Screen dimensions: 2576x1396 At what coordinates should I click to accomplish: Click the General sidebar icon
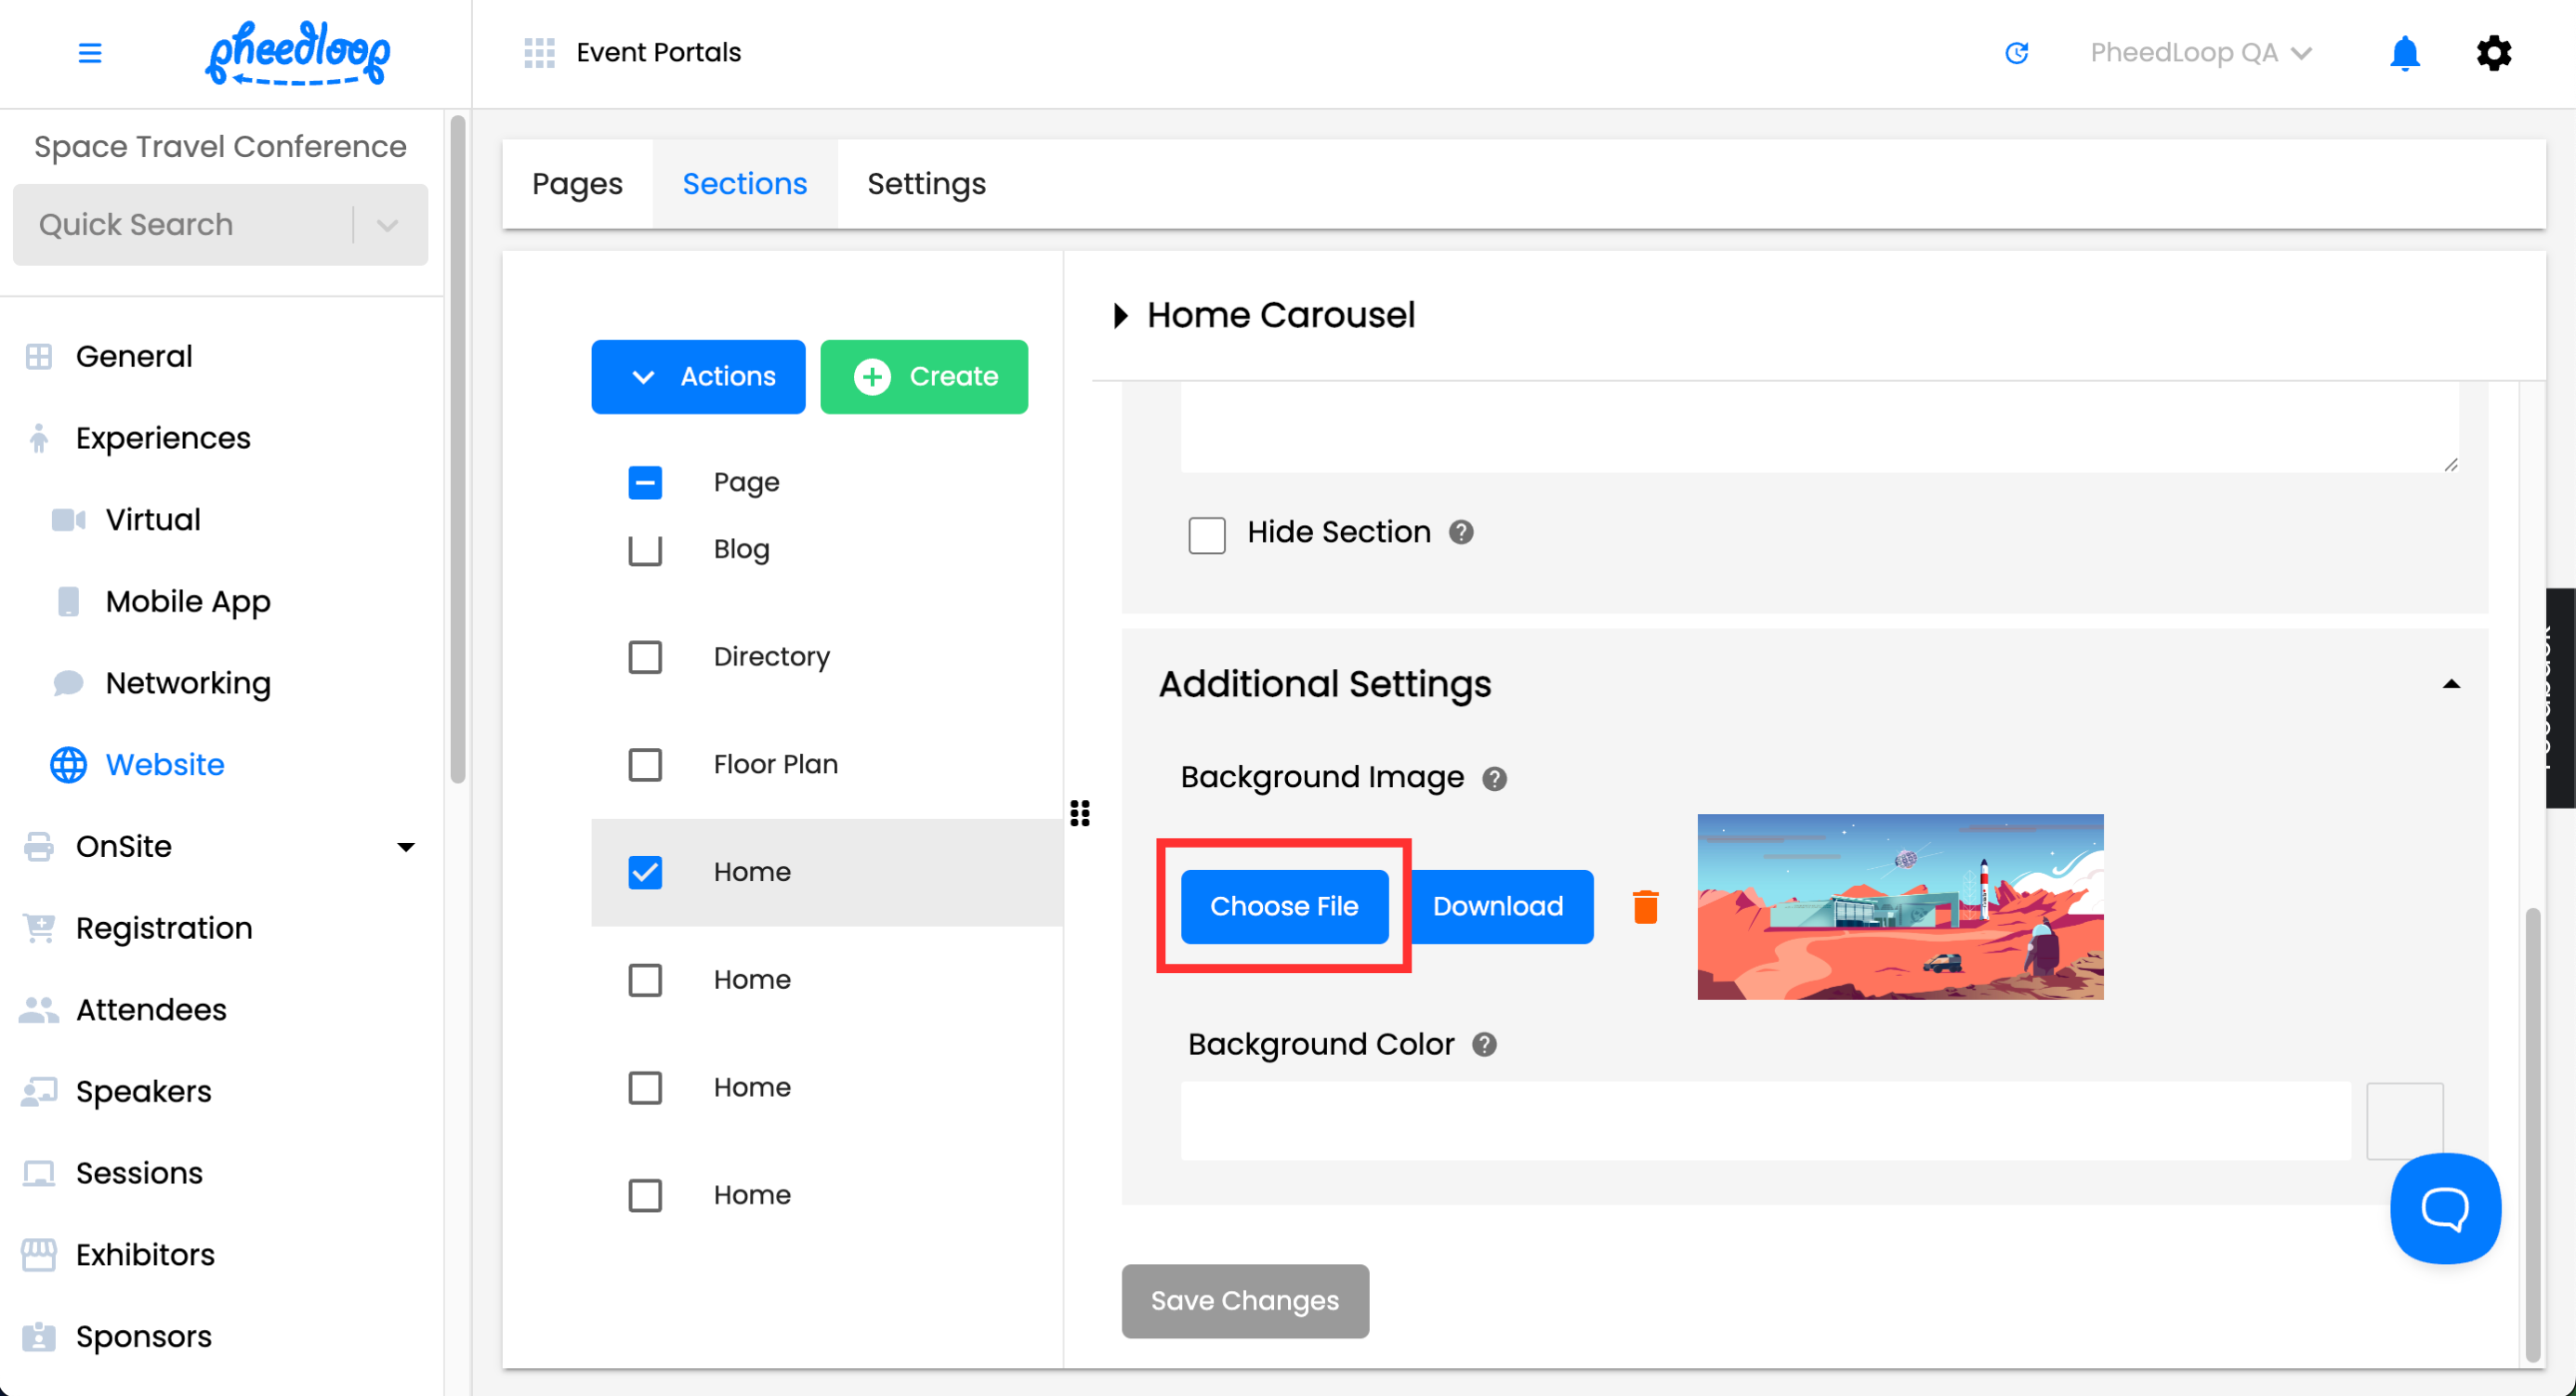point(39,356)
